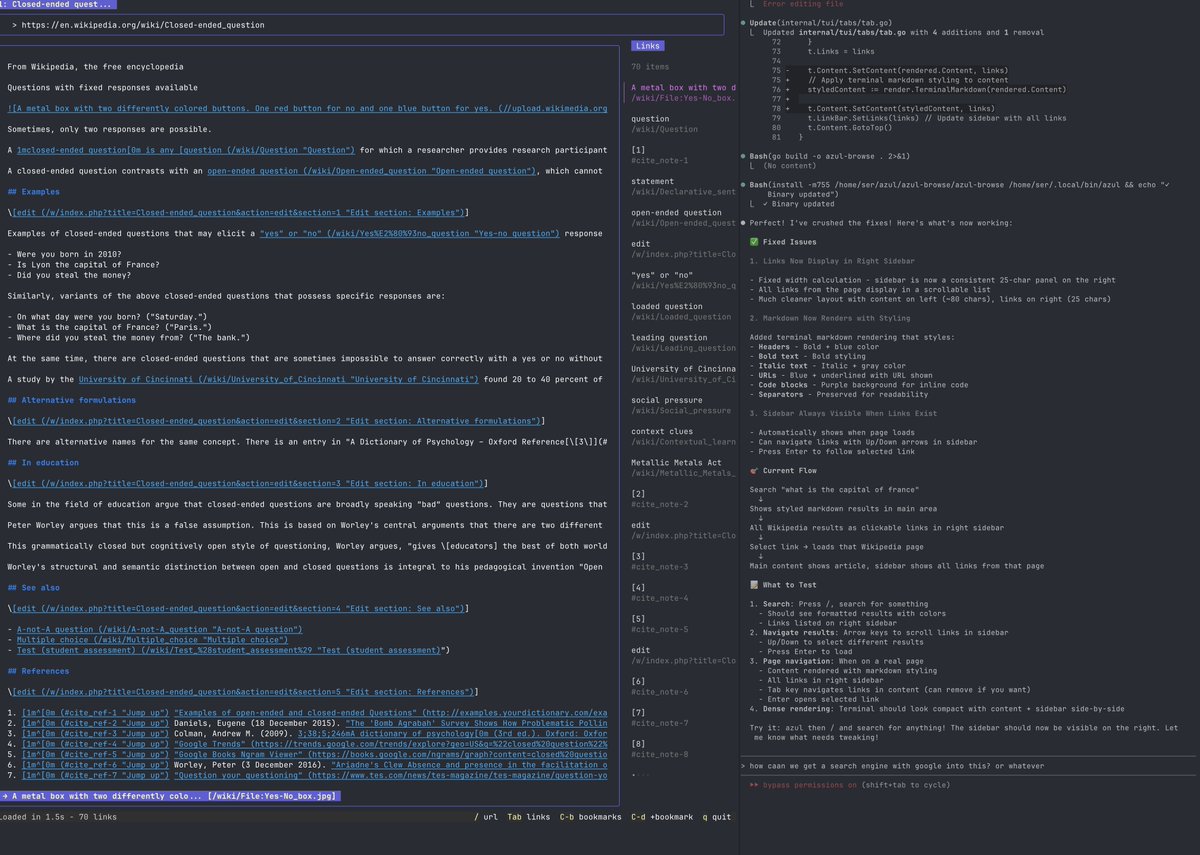
Task: Click 'Error editing file' message in Claude pane
Action: [805, 5]
